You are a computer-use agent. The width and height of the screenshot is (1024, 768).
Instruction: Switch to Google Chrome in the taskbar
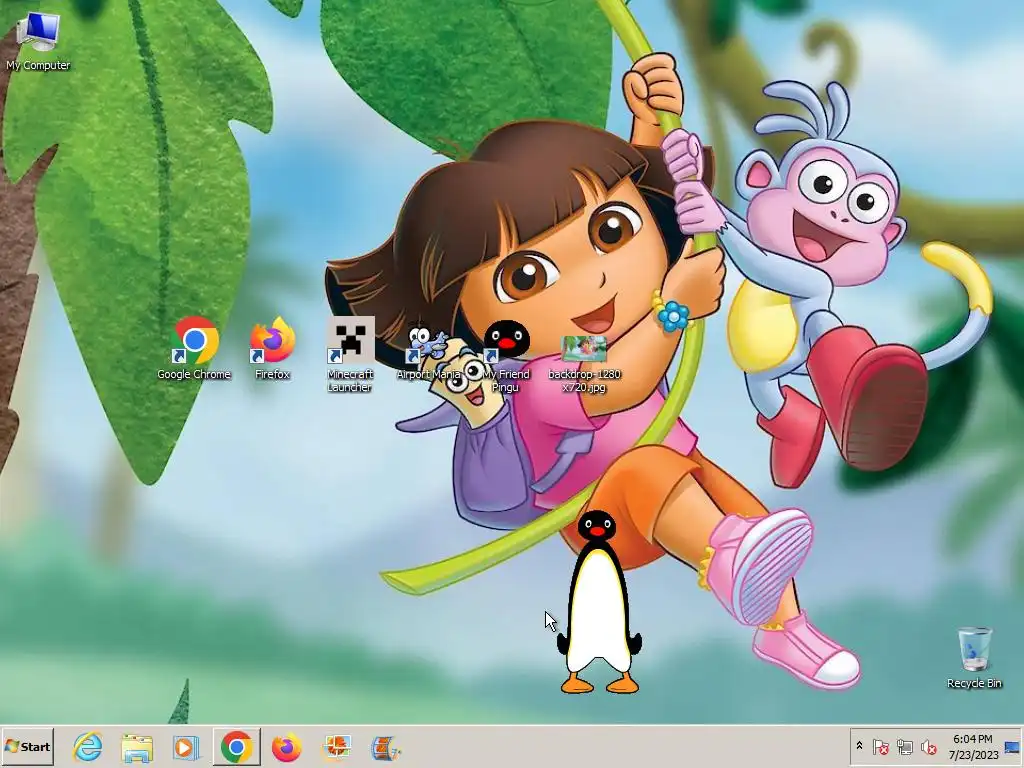236,746
